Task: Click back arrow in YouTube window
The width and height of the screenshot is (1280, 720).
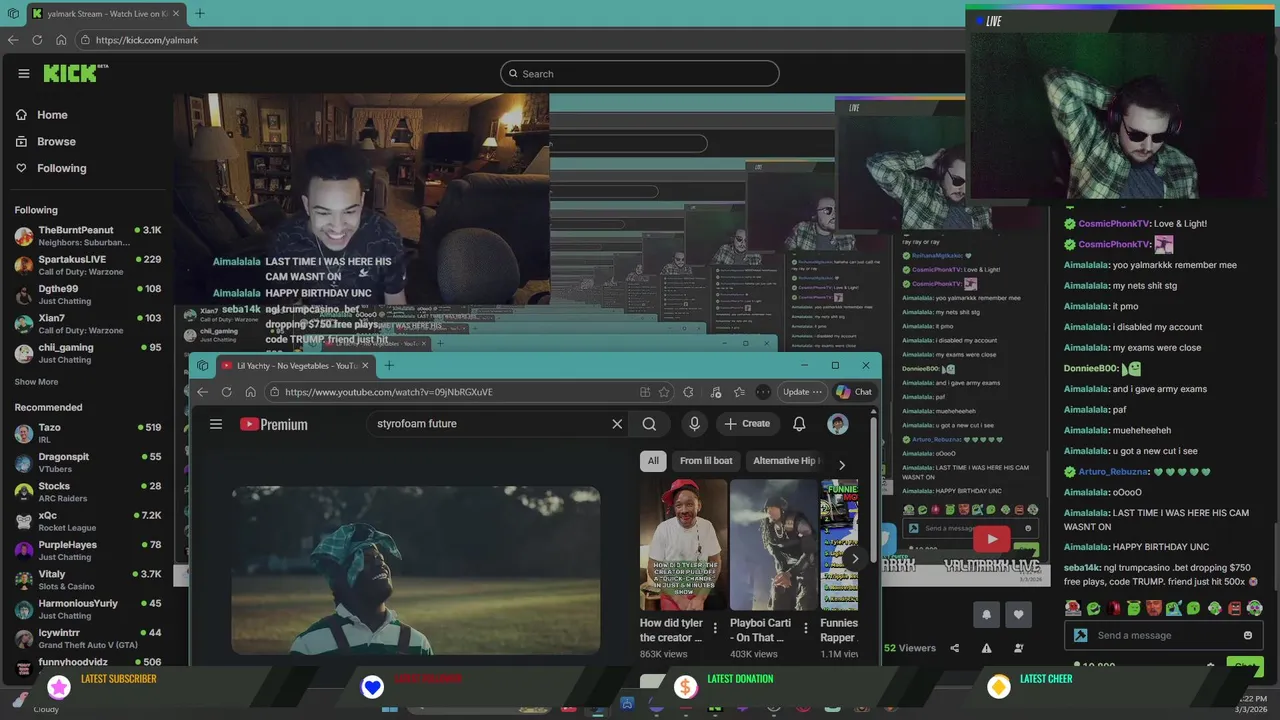Action: (203, 392)
